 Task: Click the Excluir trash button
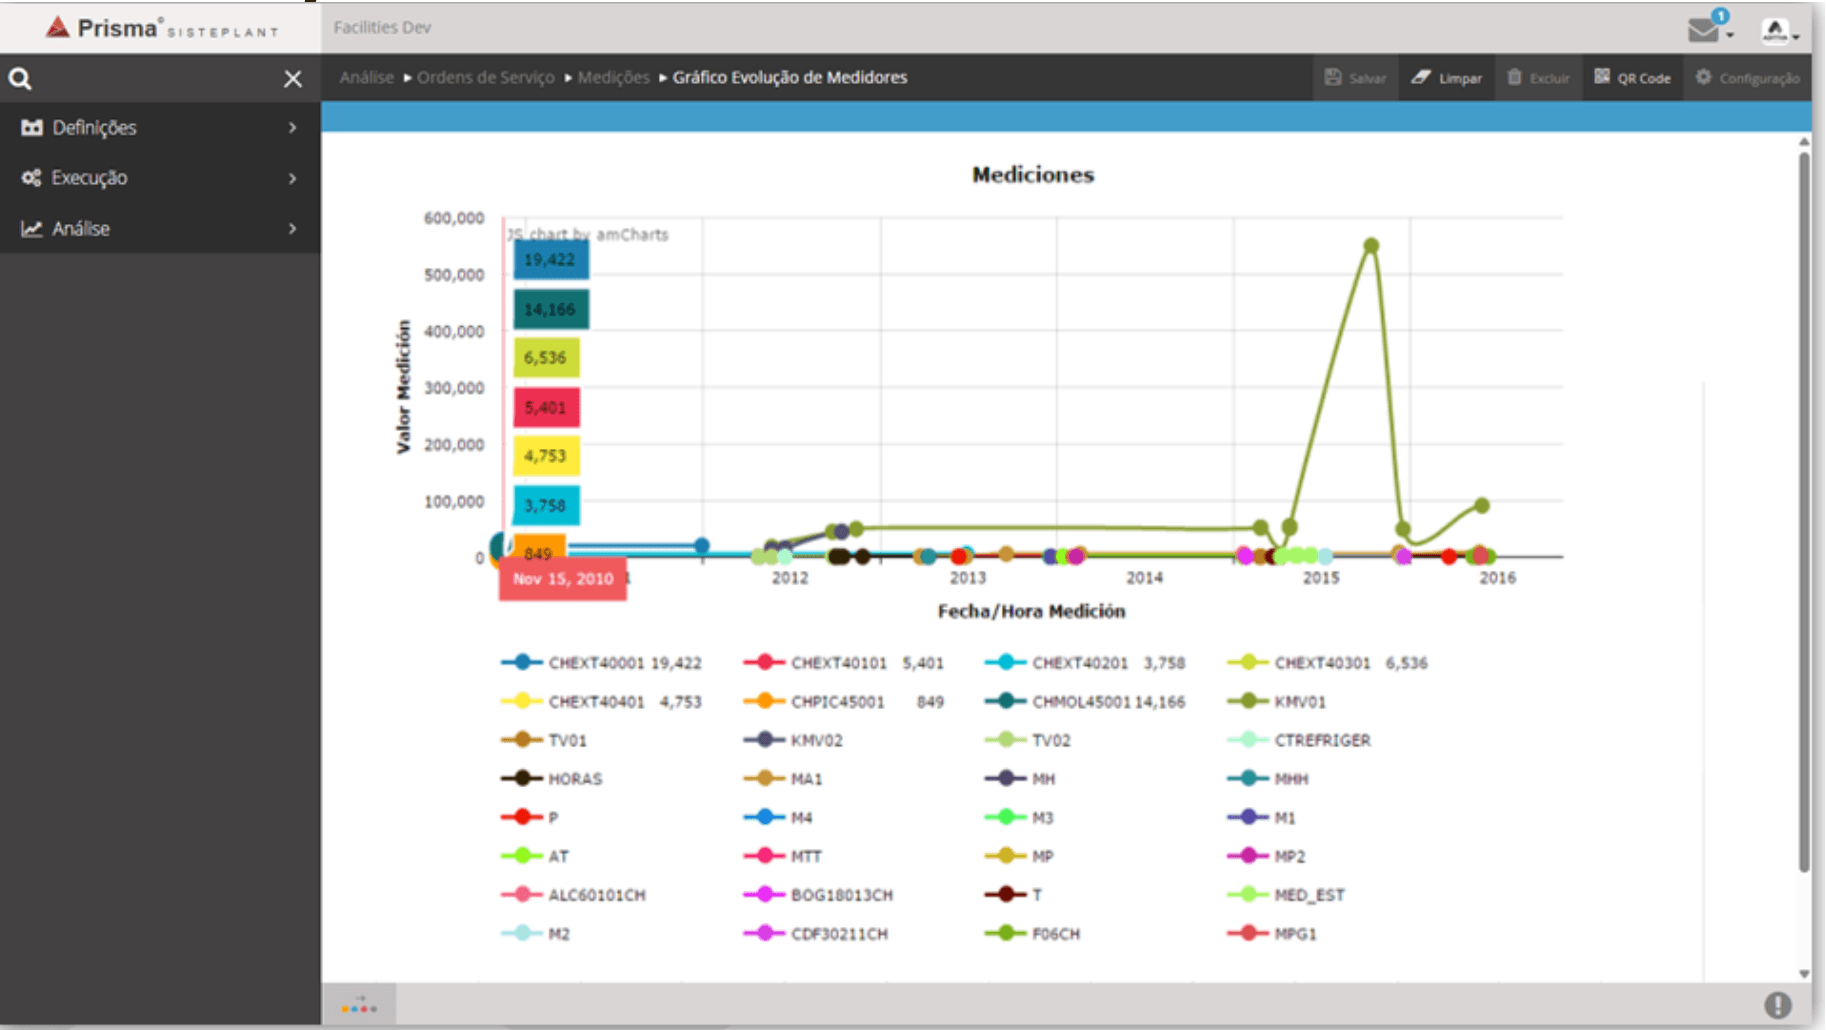(1538, 78)
